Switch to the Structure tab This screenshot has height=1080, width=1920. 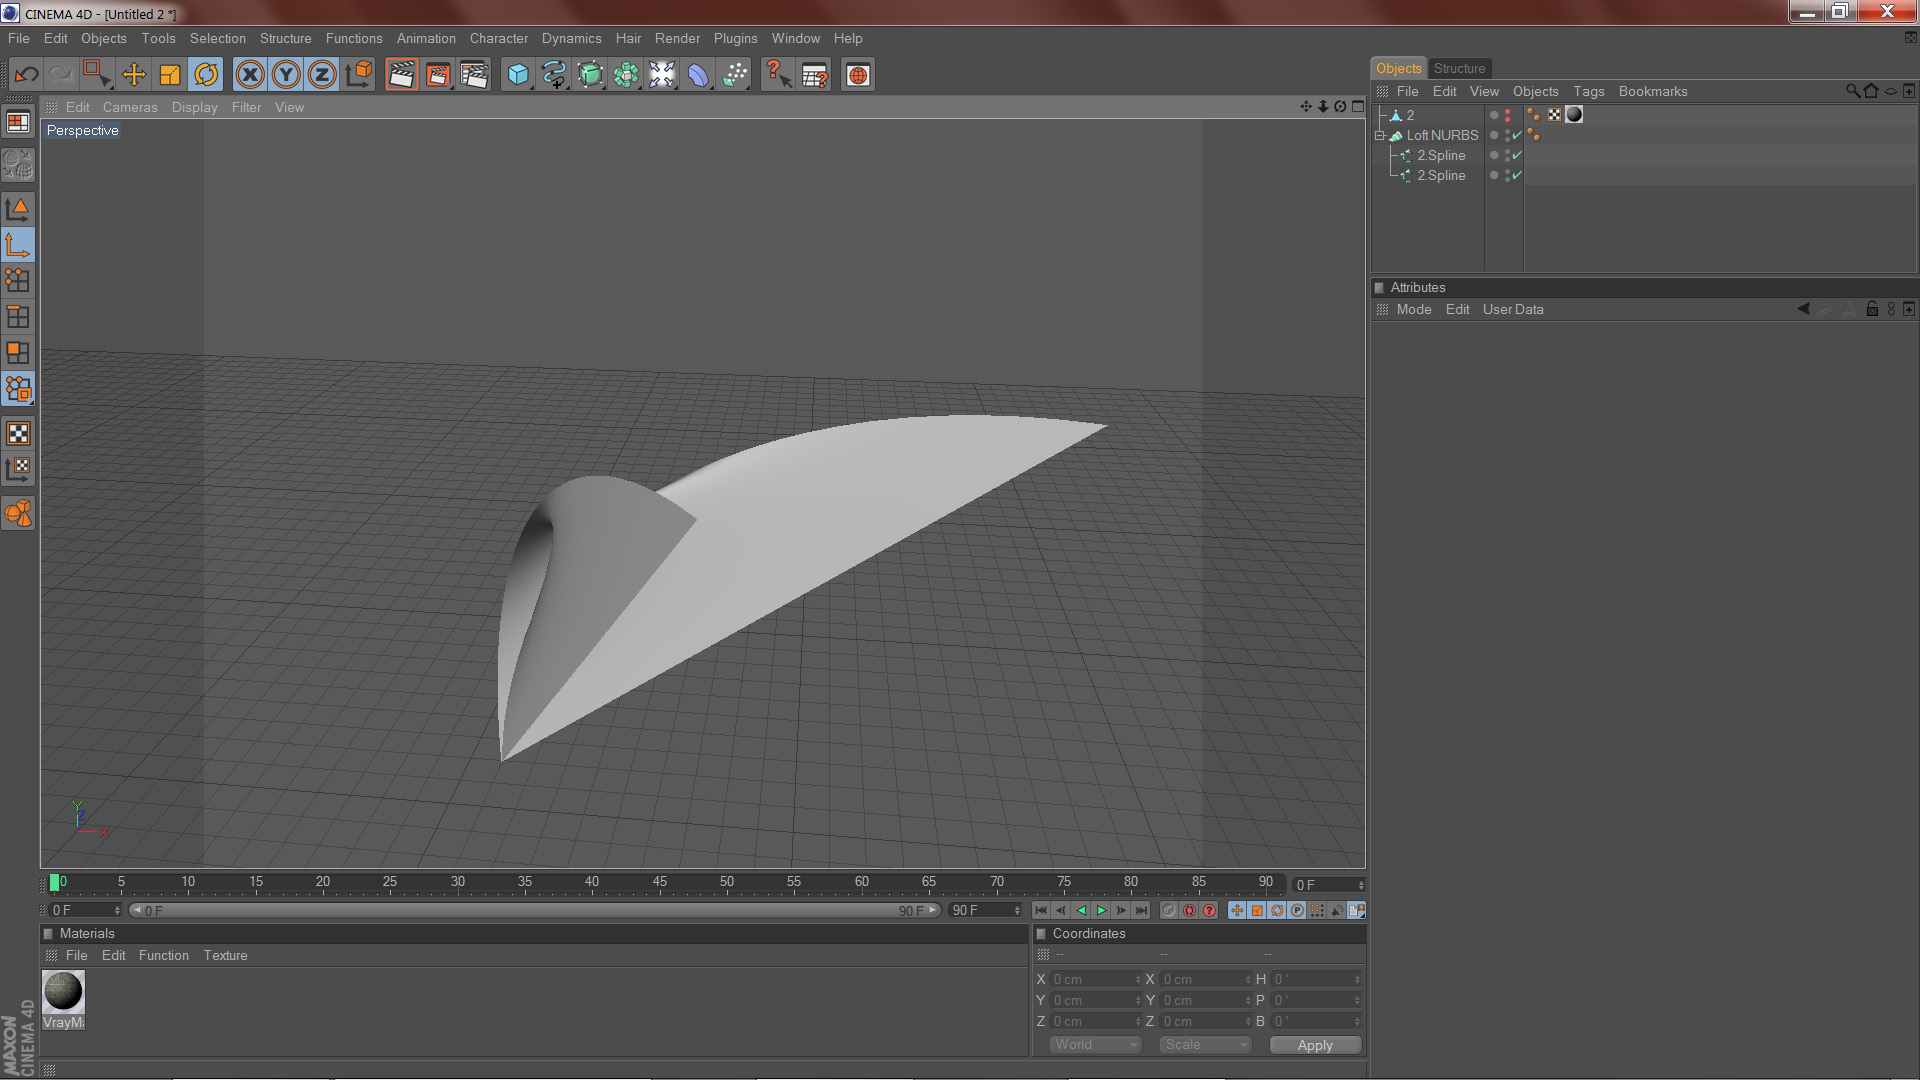click(1459, 68)
